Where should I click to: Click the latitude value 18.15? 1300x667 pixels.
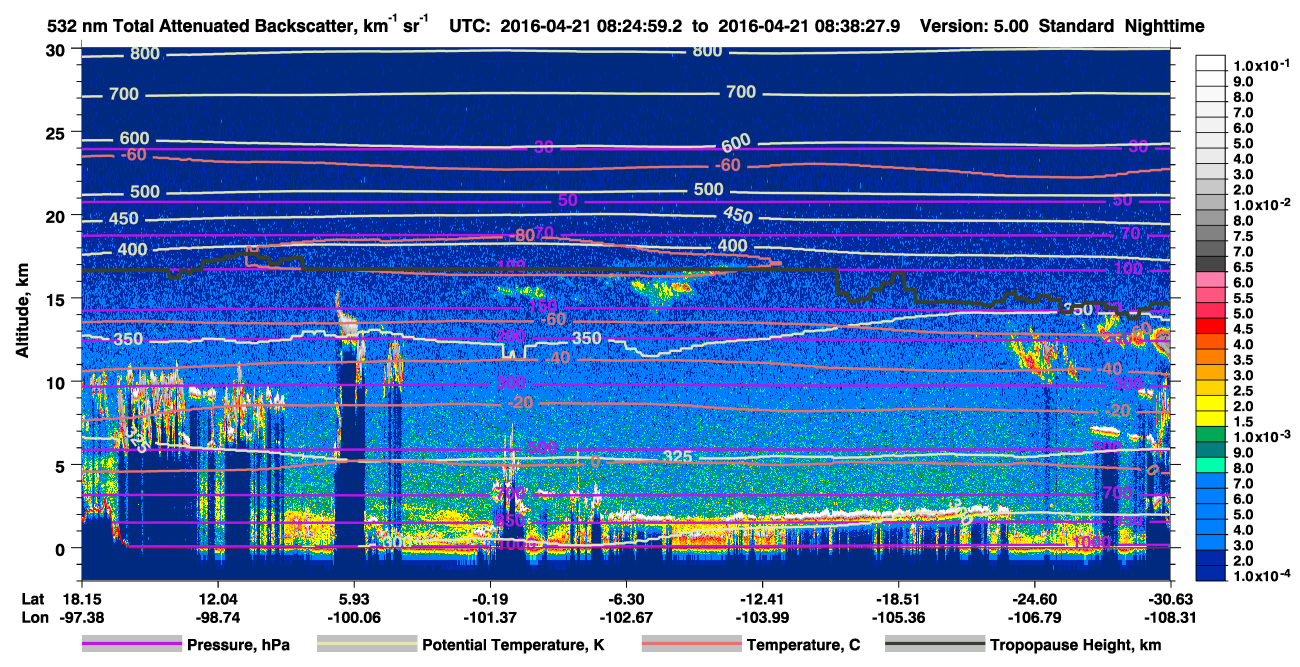[x=83, y=598]
